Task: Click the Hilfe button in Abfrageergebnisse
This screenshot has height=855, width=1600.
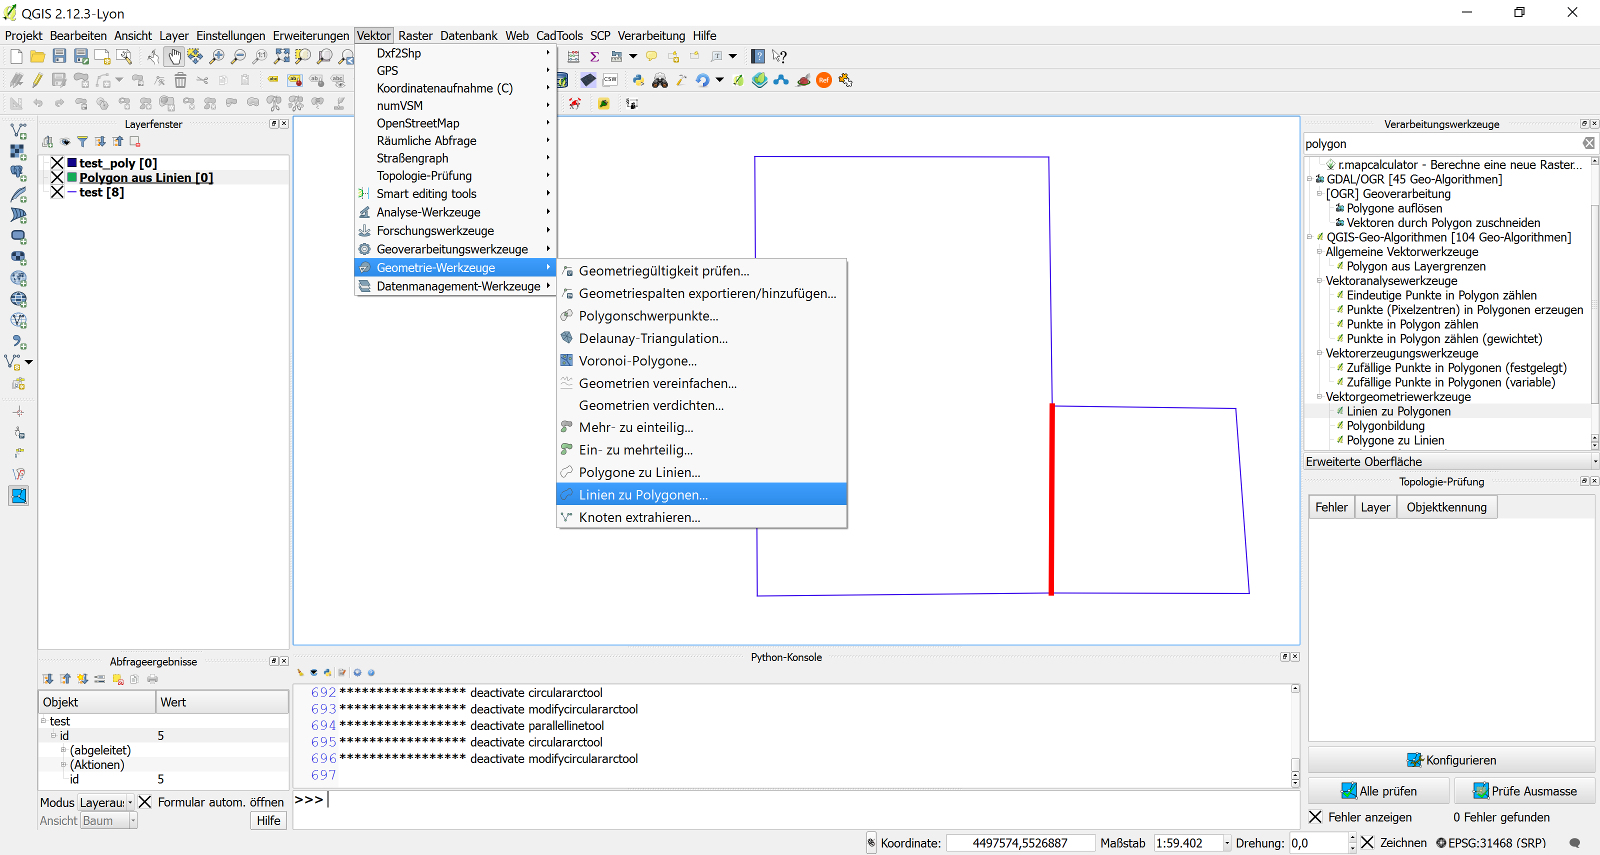Action: pyautogui.click(x=268, y=821)
